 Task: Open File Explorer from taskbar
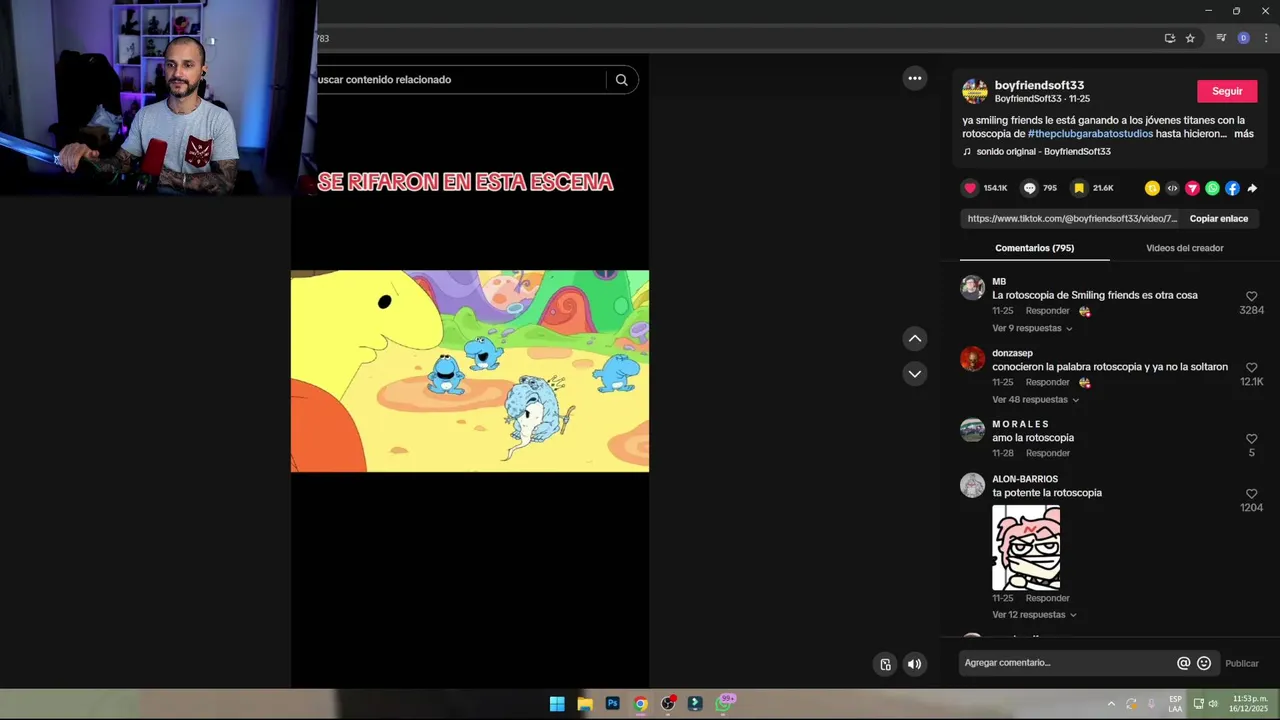pyautogui.click(x=585, y=704)
